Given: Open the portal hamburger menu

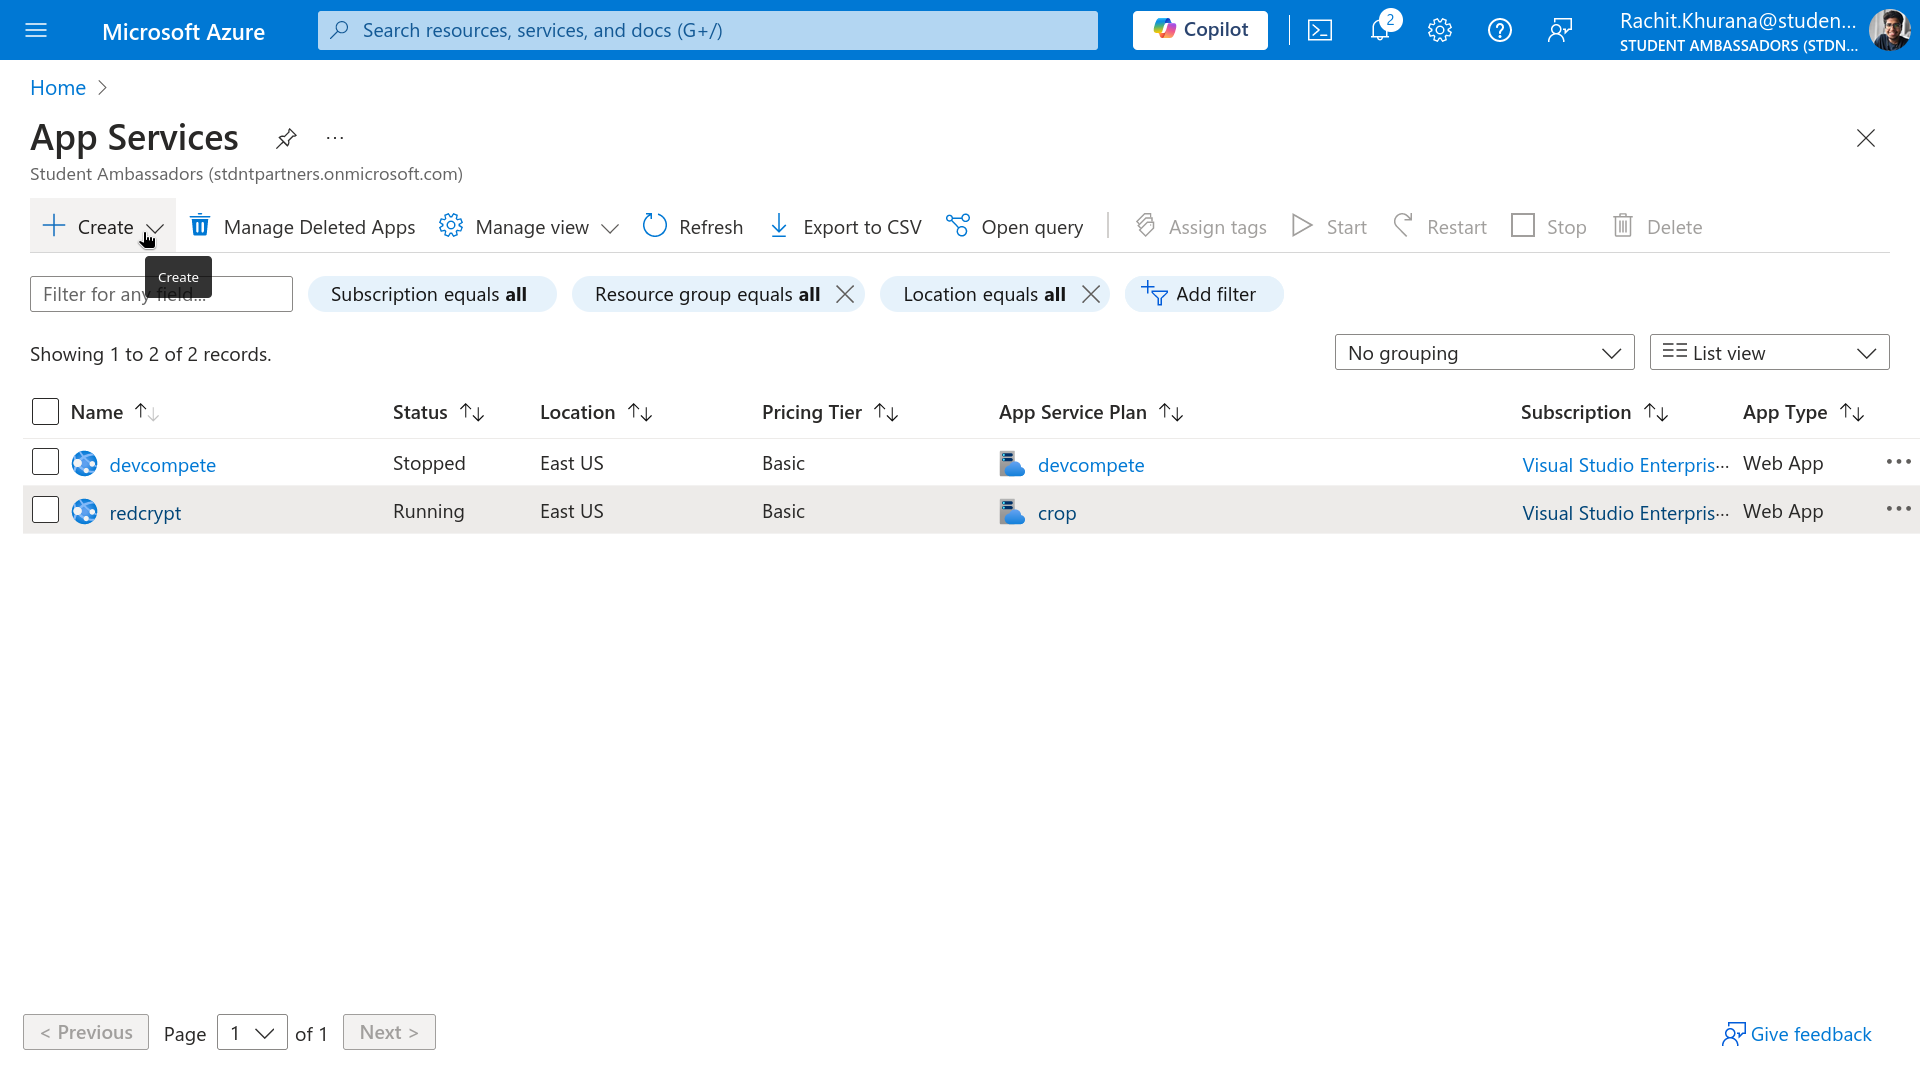Looking at the screenshot, I should click(x=37, y=30).
